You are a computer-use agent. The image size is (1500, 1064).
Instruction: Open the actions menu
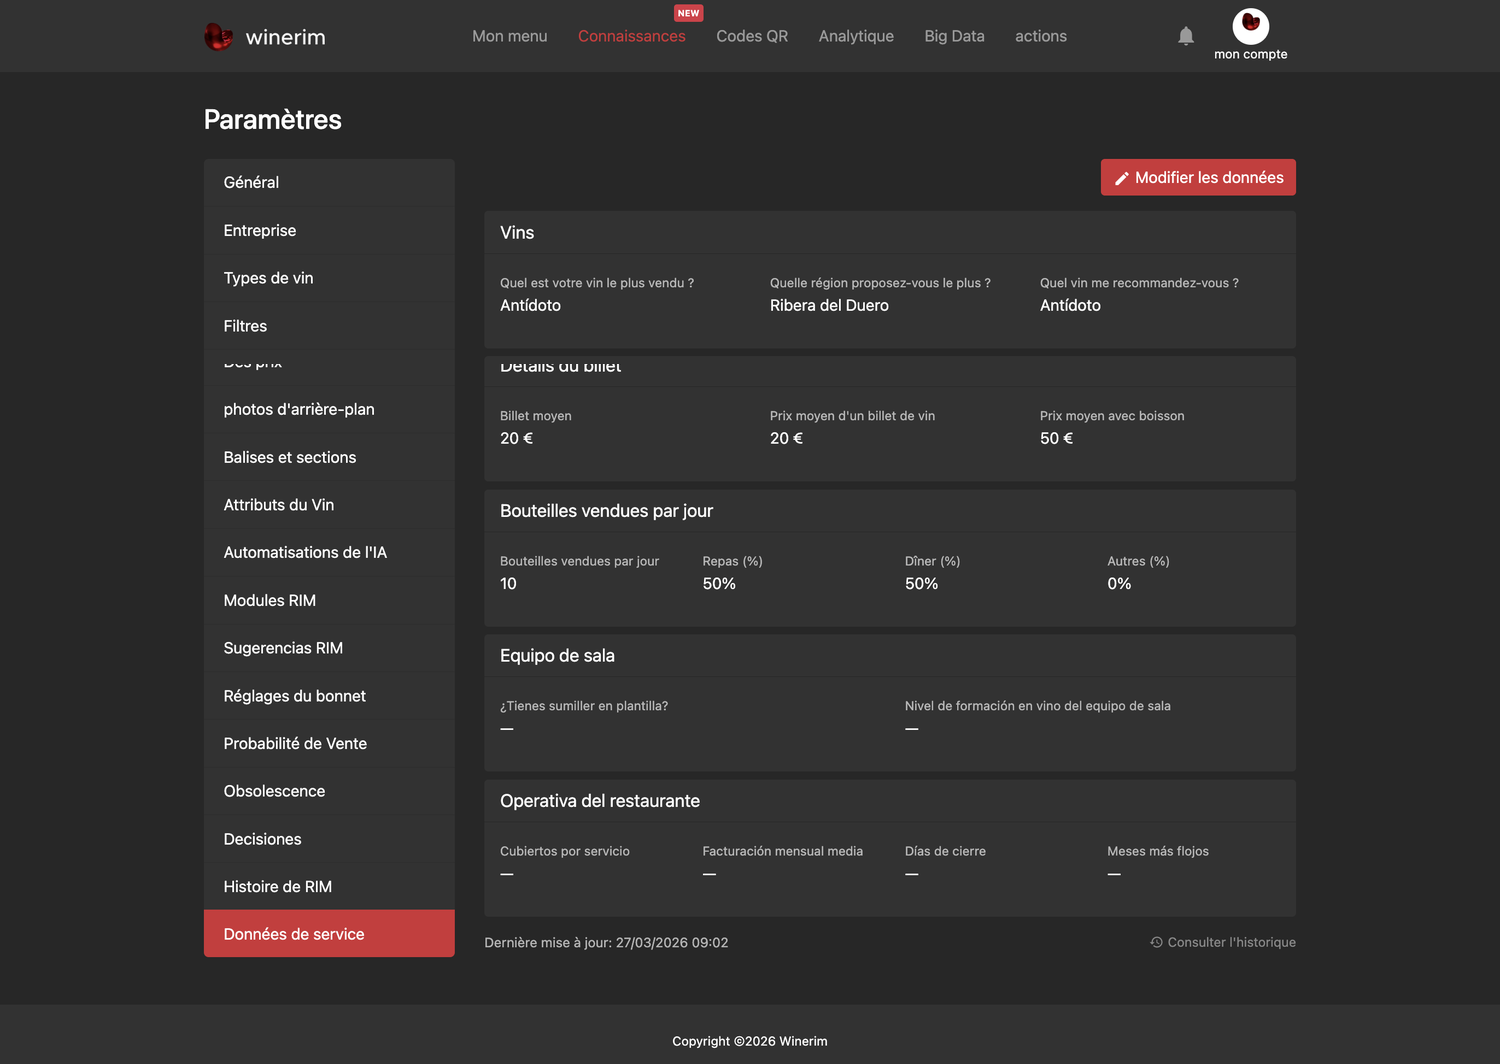1041,36
